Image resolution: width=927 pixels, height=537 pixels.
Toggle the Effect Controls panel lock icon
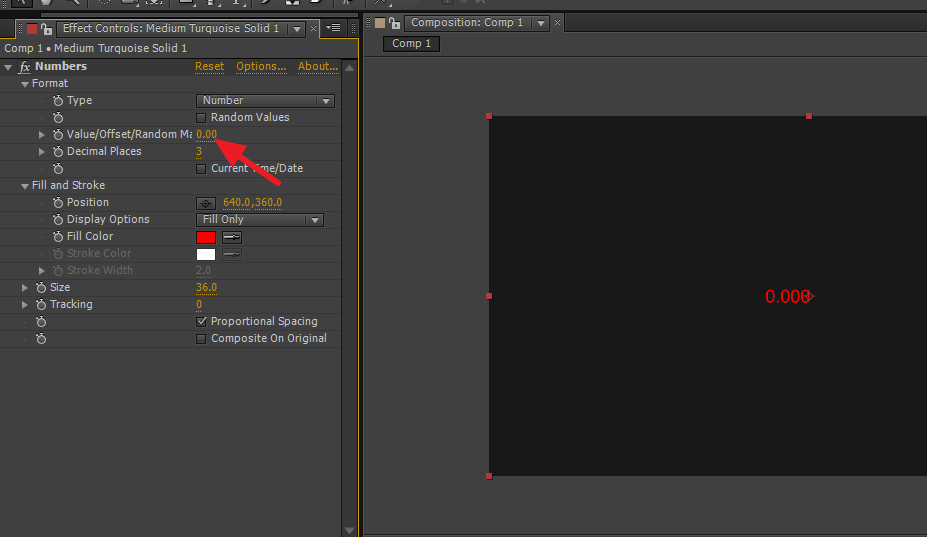tap(47, 29)
